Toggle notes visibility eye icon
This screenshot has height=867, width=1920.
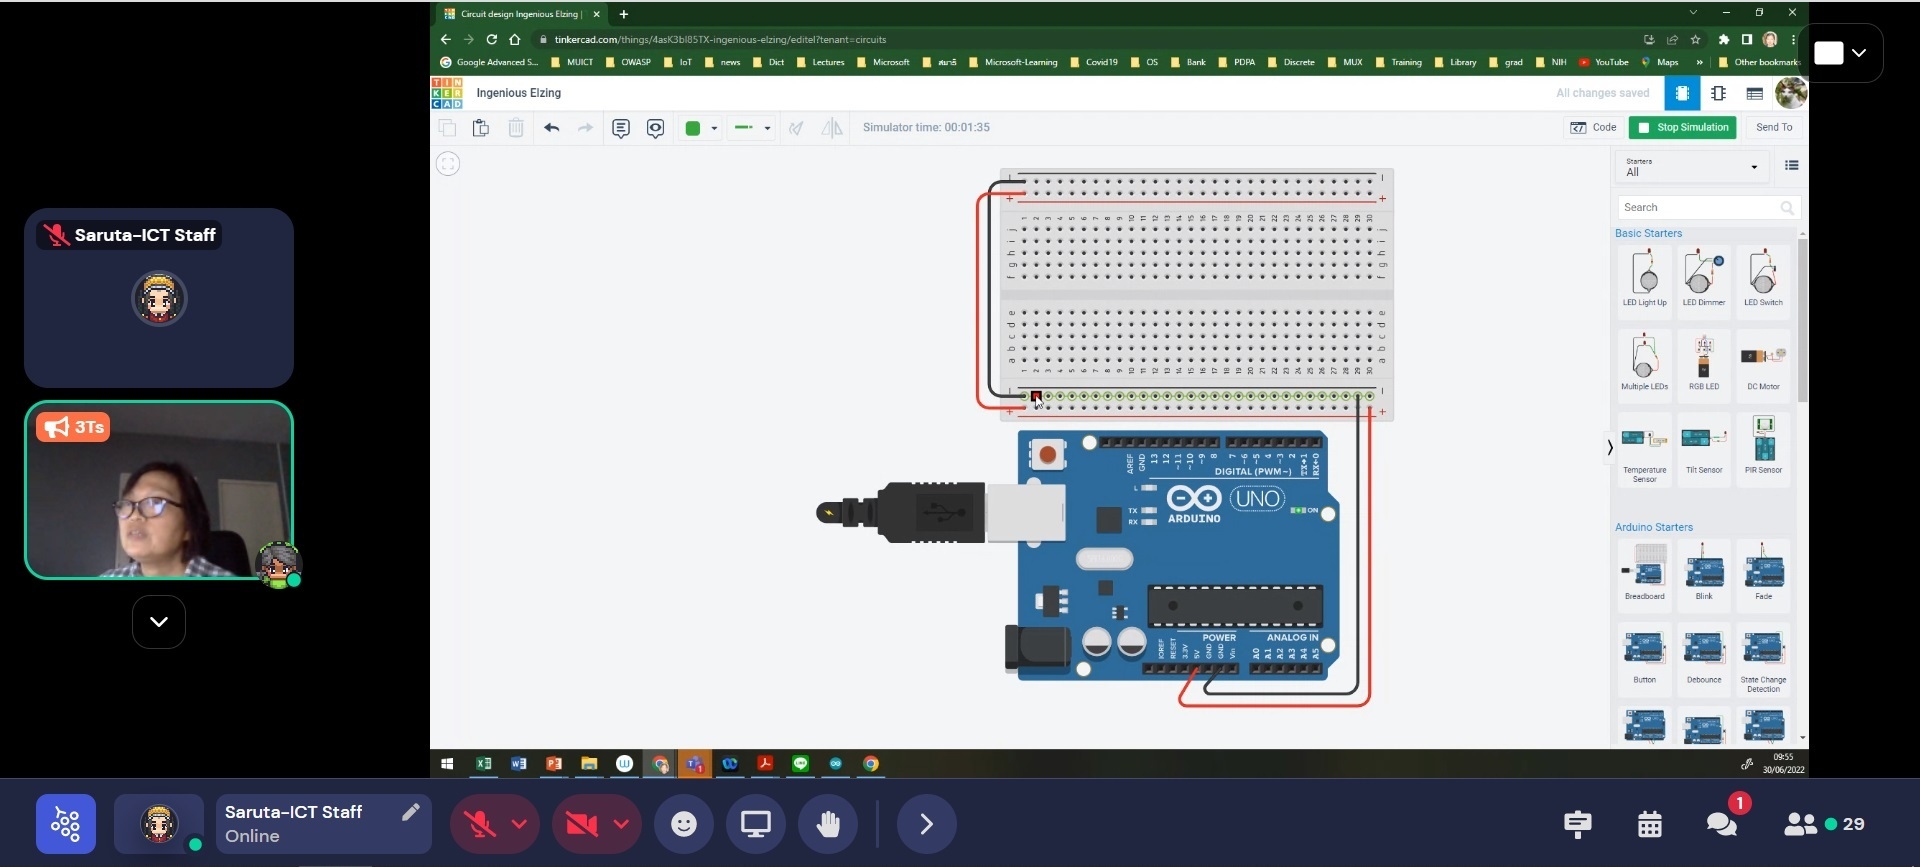point(655,128)
